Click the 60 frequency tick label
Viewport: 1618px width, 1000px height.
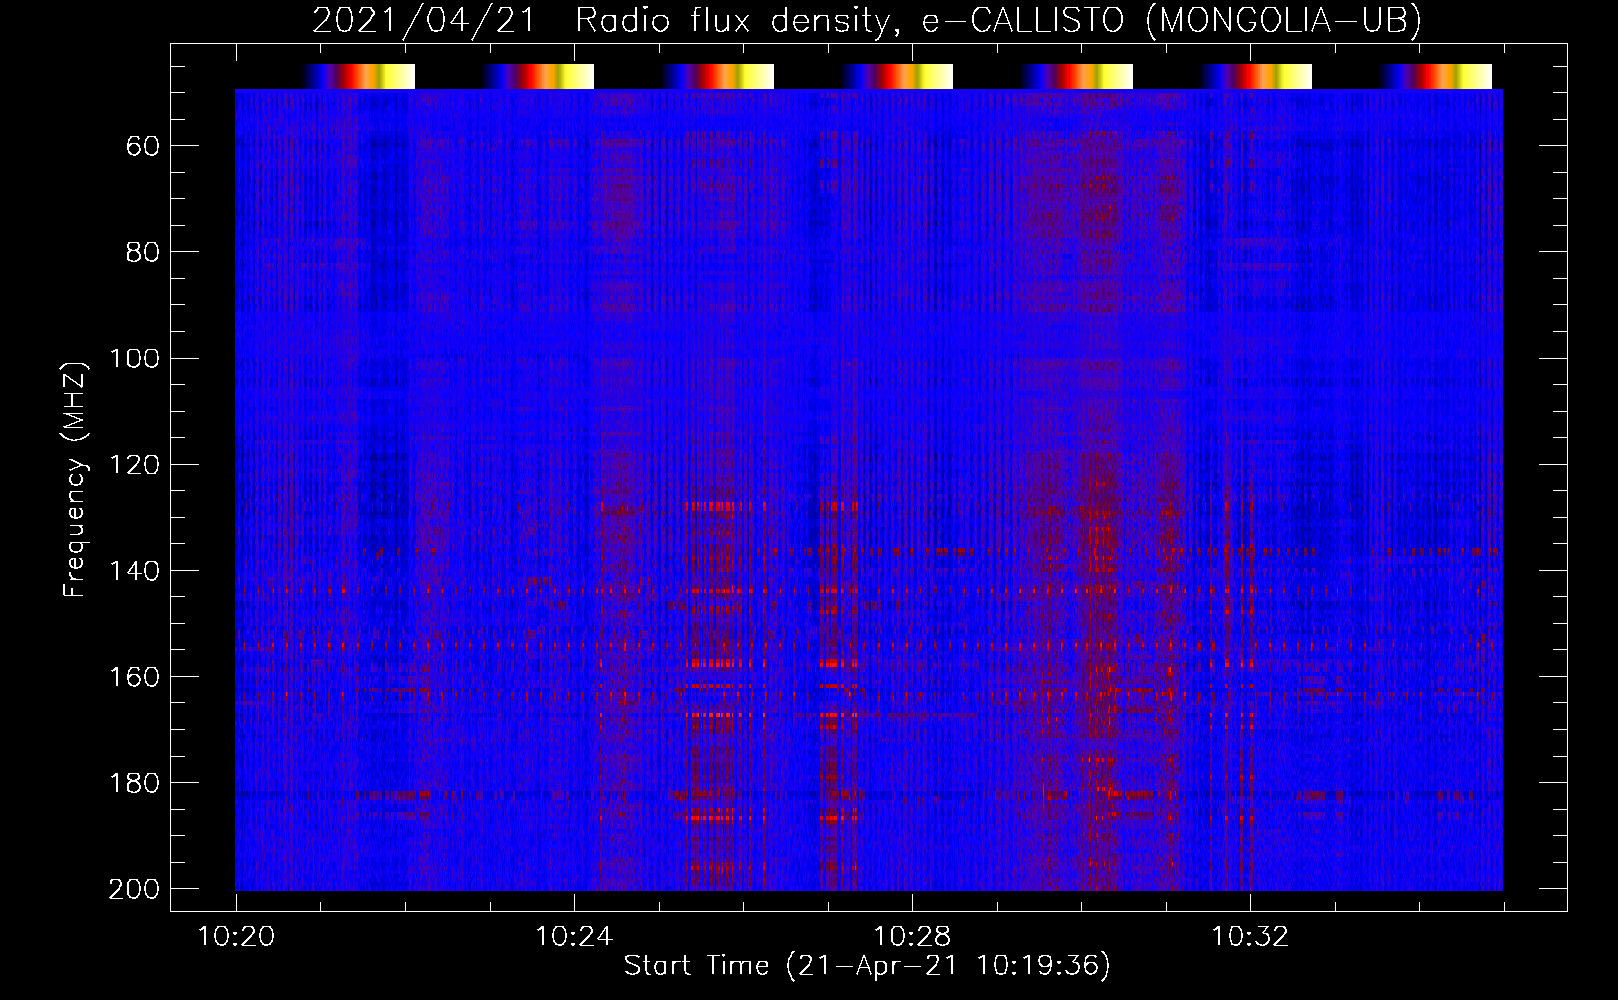(143, 146)
